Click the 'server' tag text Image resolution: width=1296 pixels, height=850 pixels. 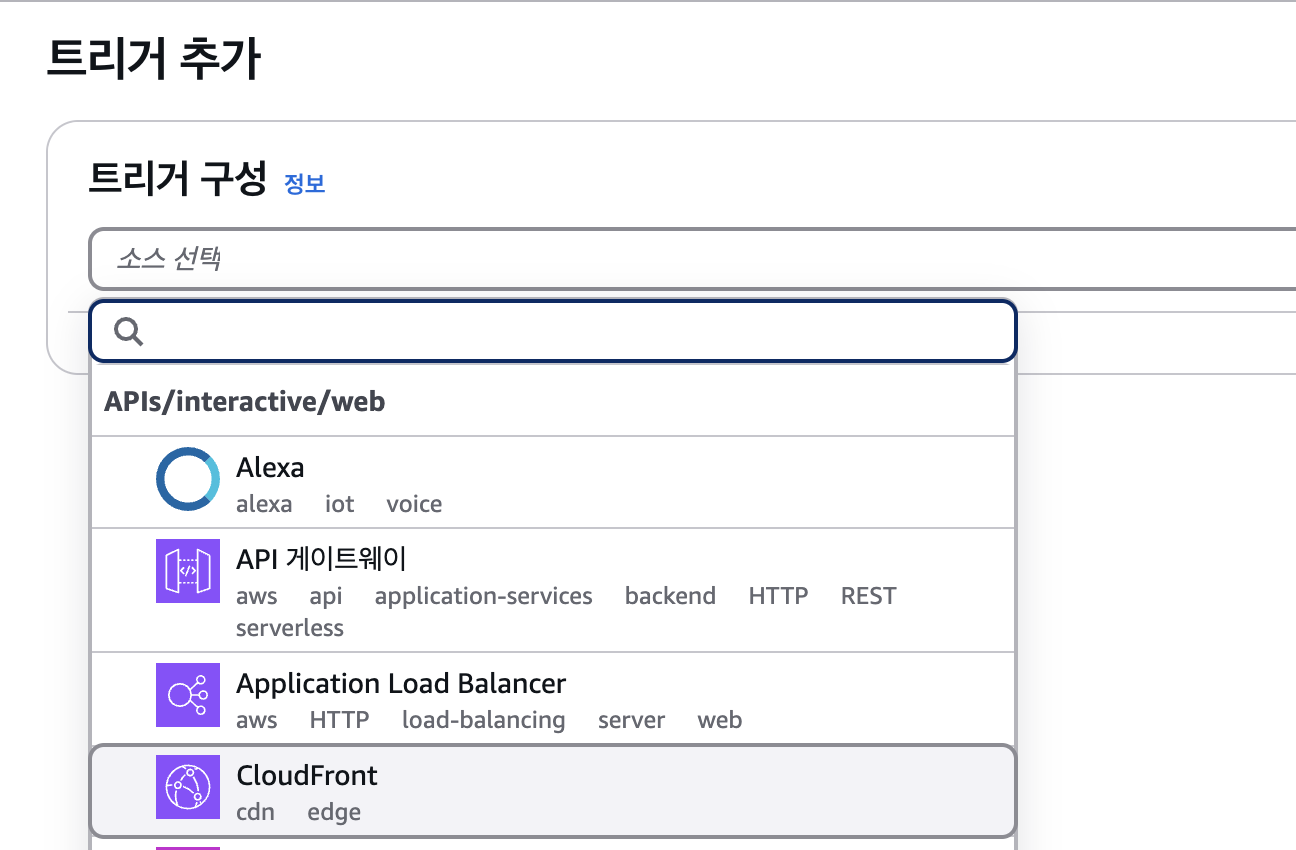631,720
